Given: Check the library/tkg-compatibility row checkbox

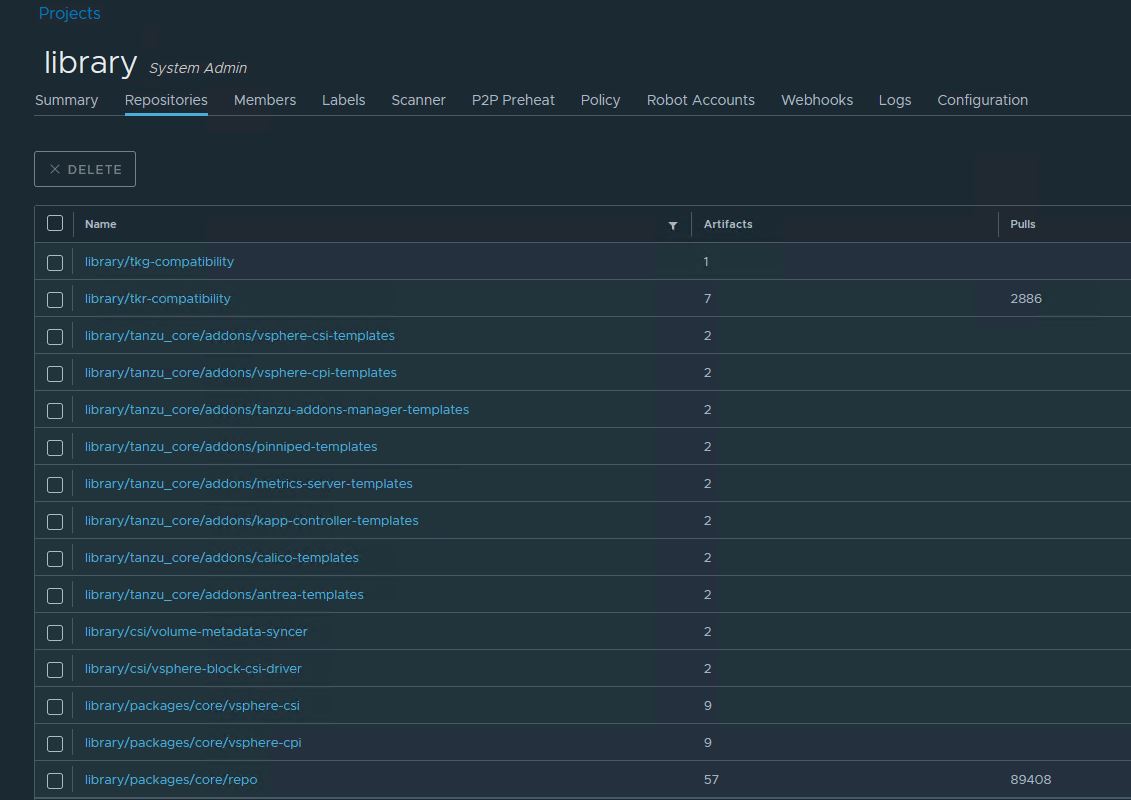Looking at the screenshot, I should [55, 262].
